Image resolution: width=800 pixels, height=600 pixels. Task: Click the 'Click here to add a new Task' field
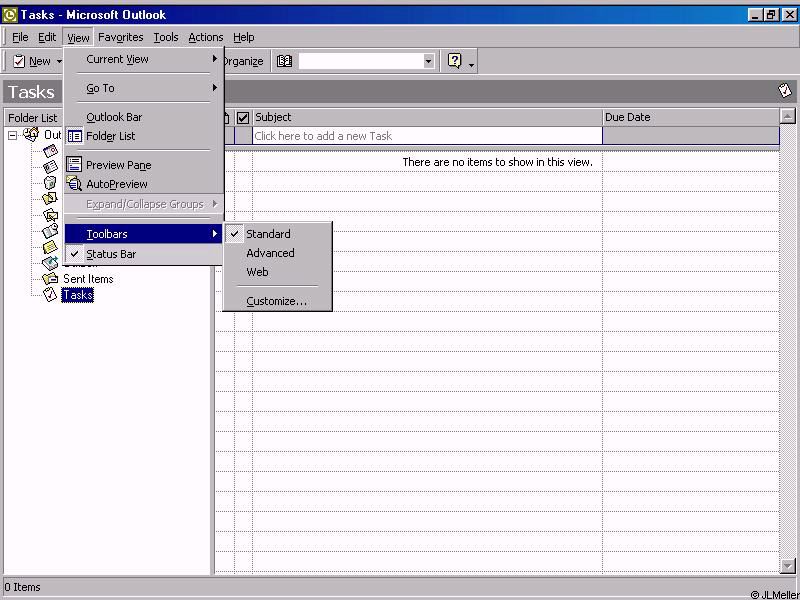coord(427,136)
